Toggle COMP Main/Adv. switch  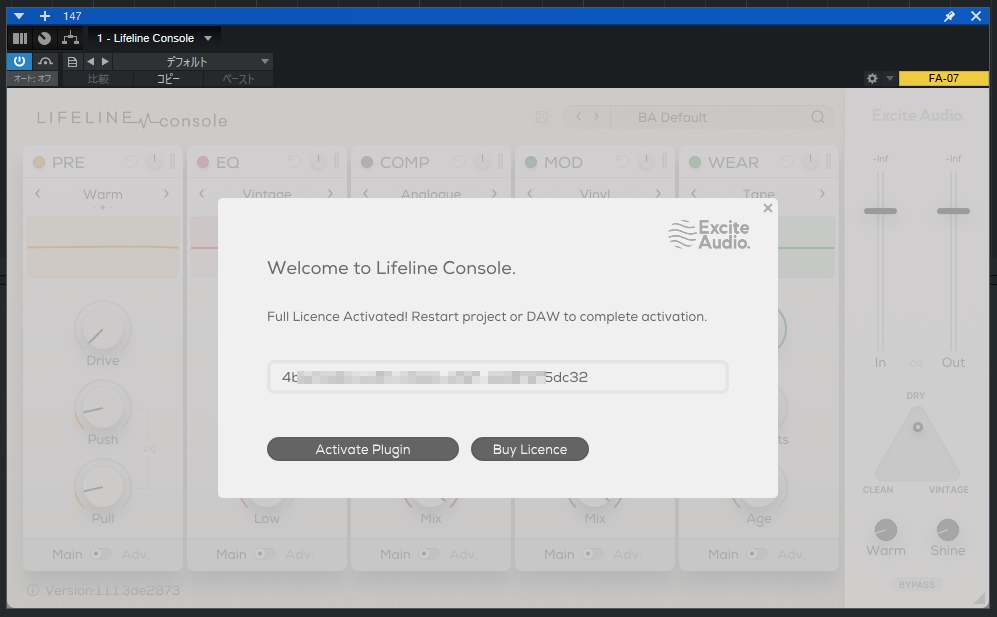pos(429,554)
